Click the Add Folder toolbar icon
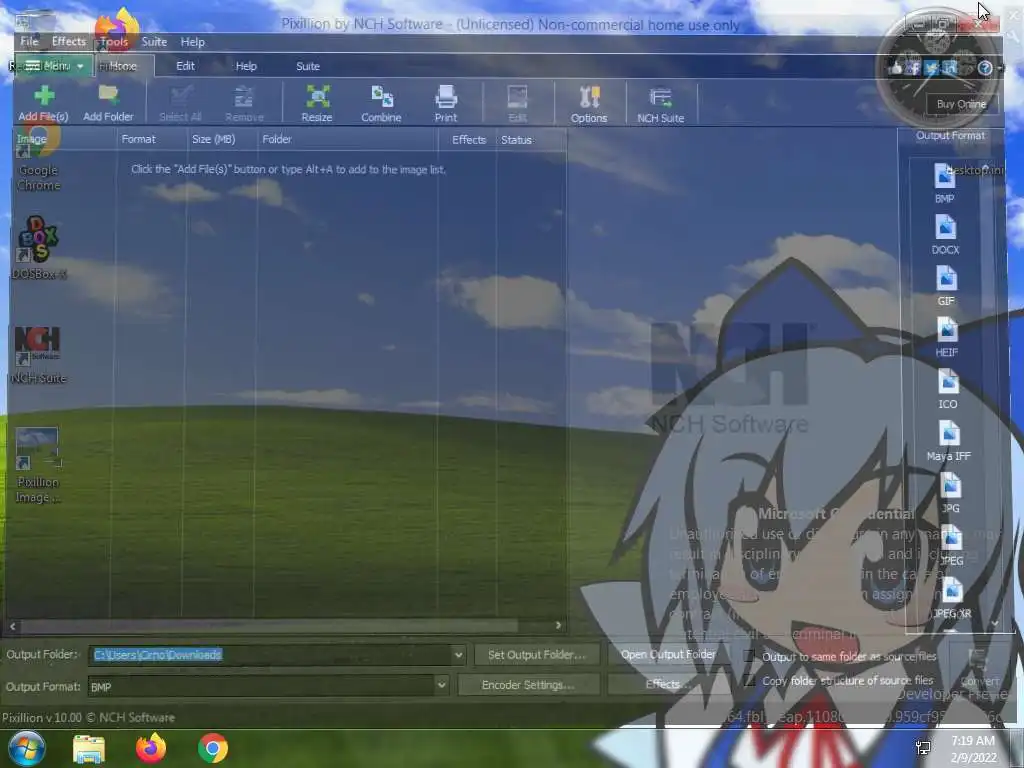Screen dimensions: 1024x768 pyautogui.click(x=108, y=95)
